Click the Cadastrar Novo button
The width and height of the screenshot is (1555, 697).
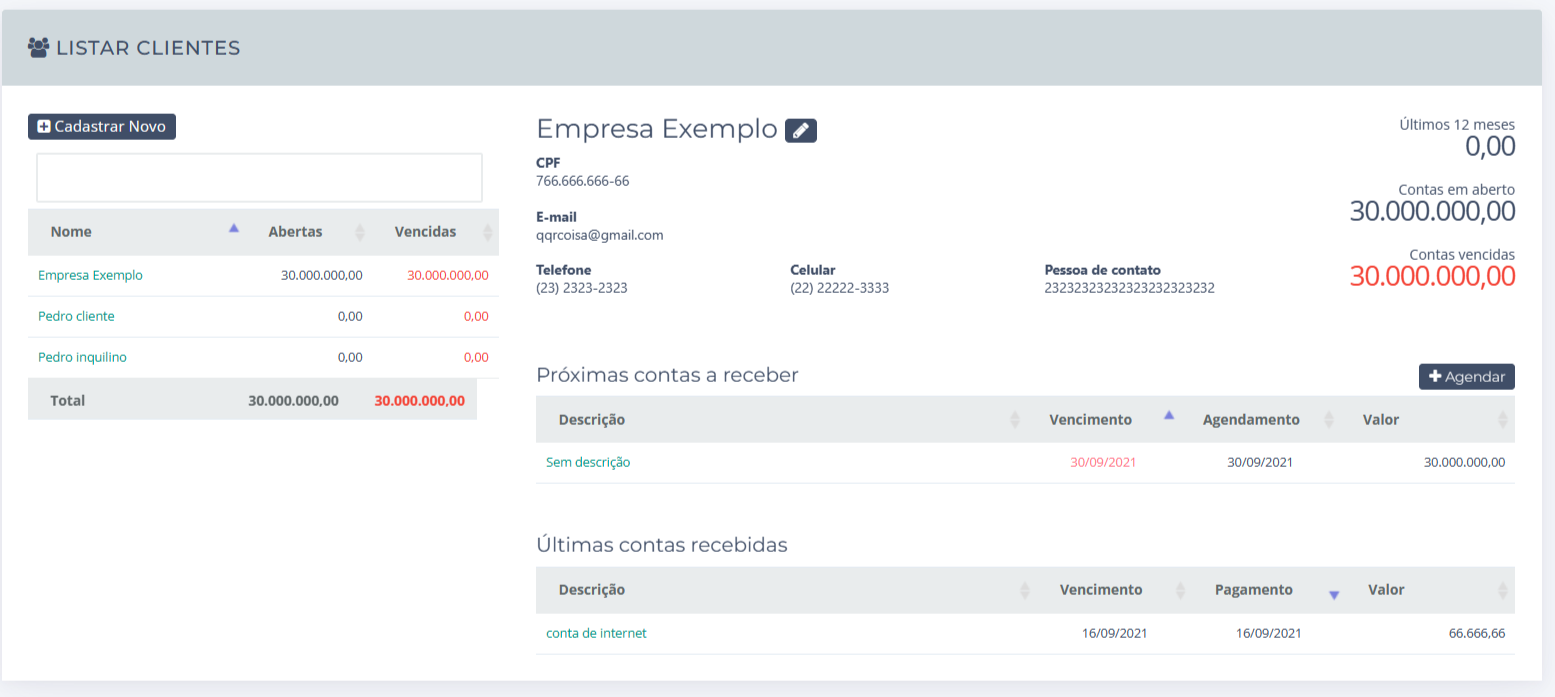(x=102, y=127)
